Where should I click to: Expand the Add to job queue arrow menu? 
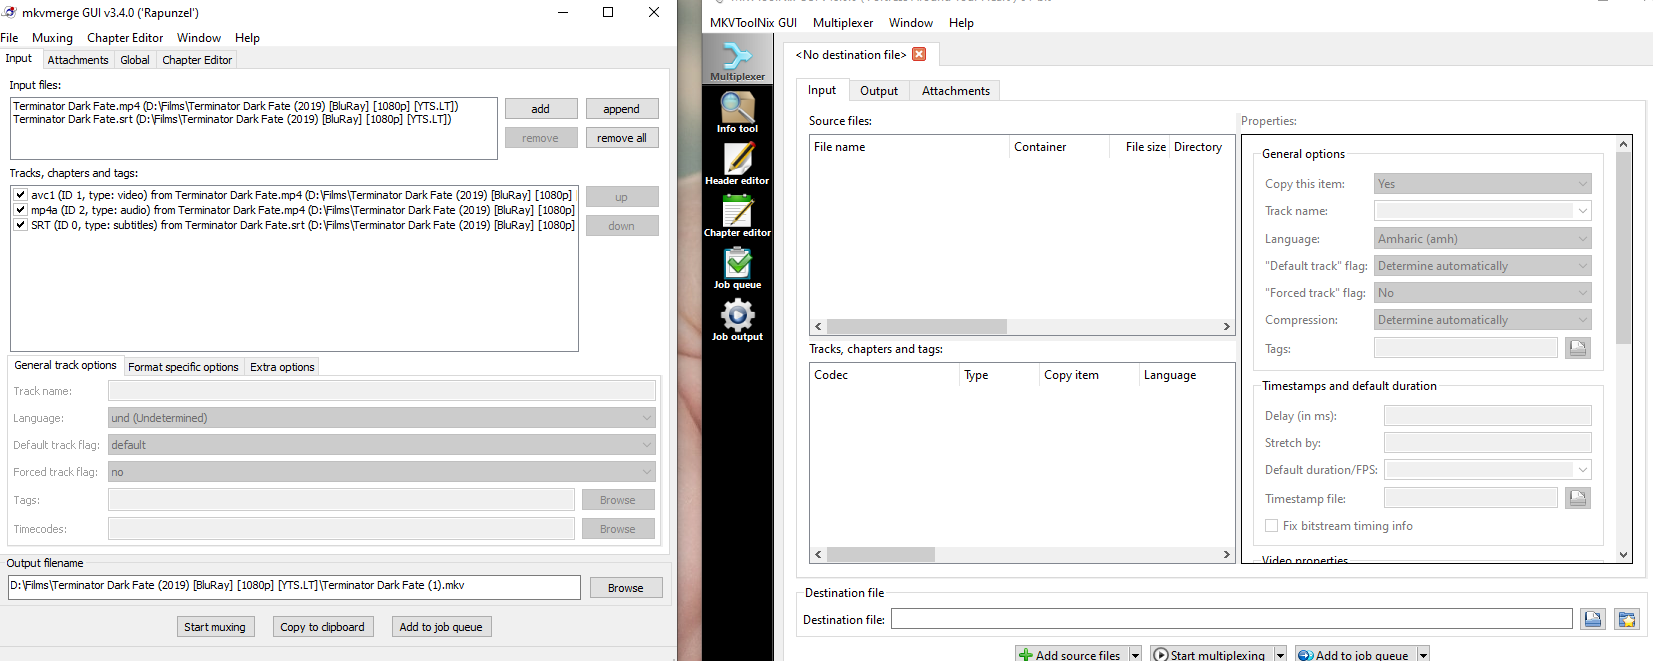1423,655
